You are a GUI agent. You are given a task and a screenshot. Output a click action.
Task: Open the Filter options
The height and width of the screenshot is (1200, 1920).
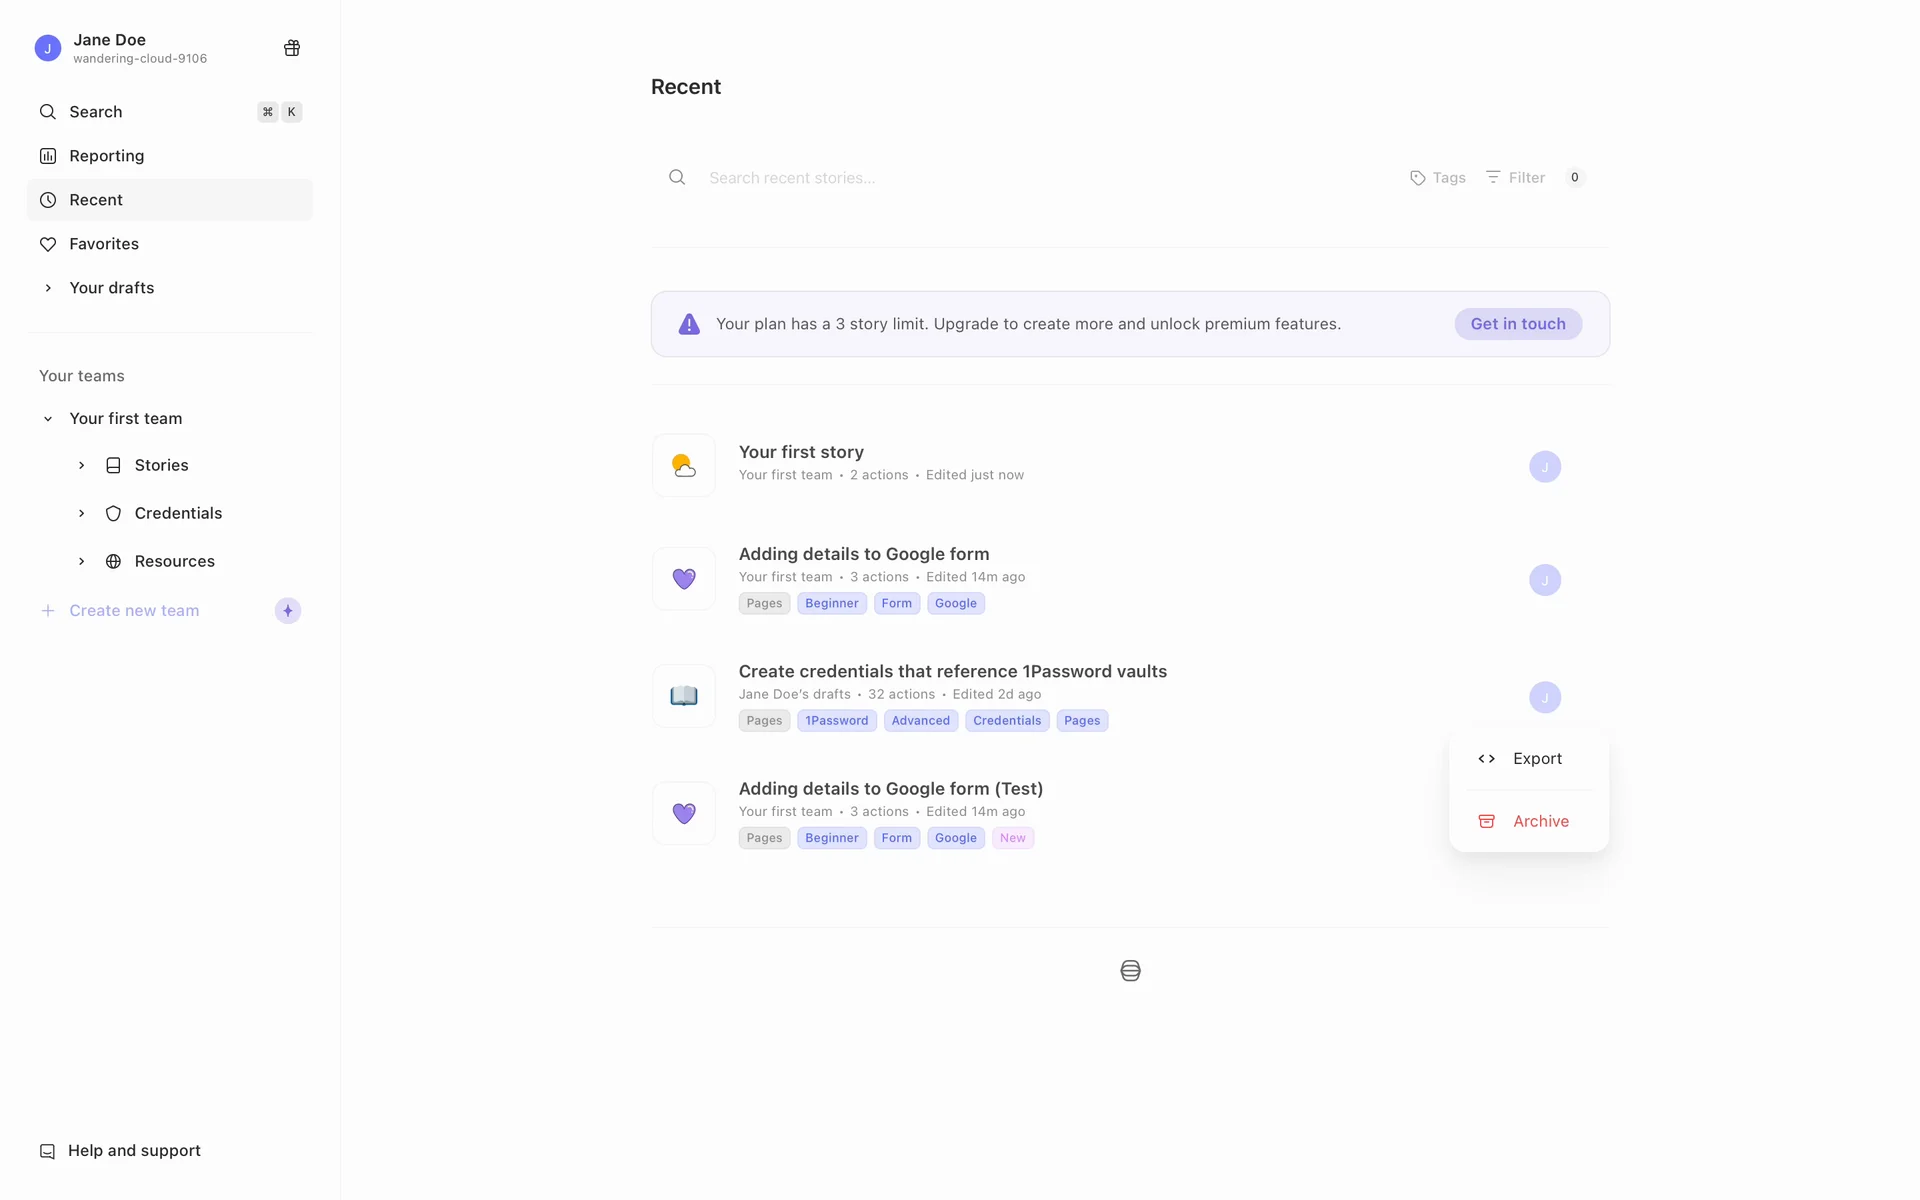tap(1516, 178)
